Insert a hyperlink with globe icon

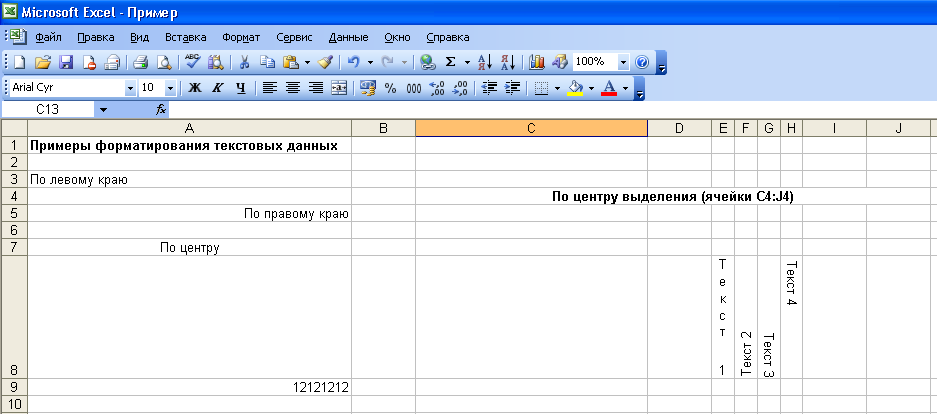tap(427, 62)
